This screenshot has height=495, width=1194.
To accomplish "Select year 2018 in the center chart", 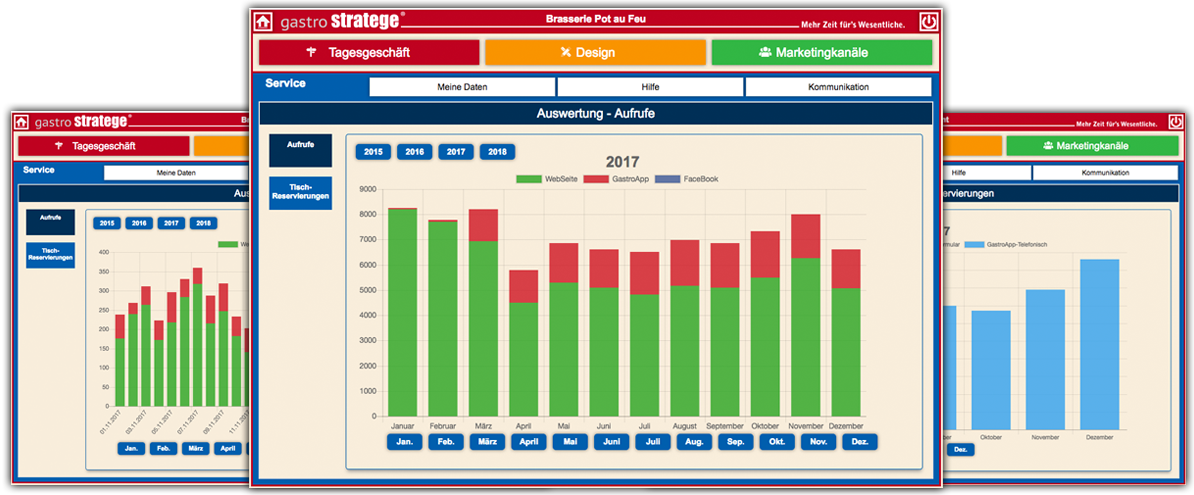I will tap(496, 152).
